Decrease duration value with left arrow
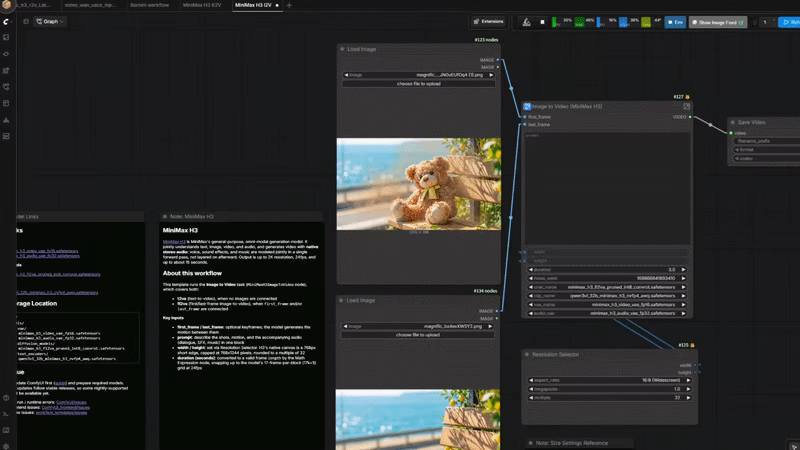The height and width of the screenshot is (450, 800). click(531, 270)
